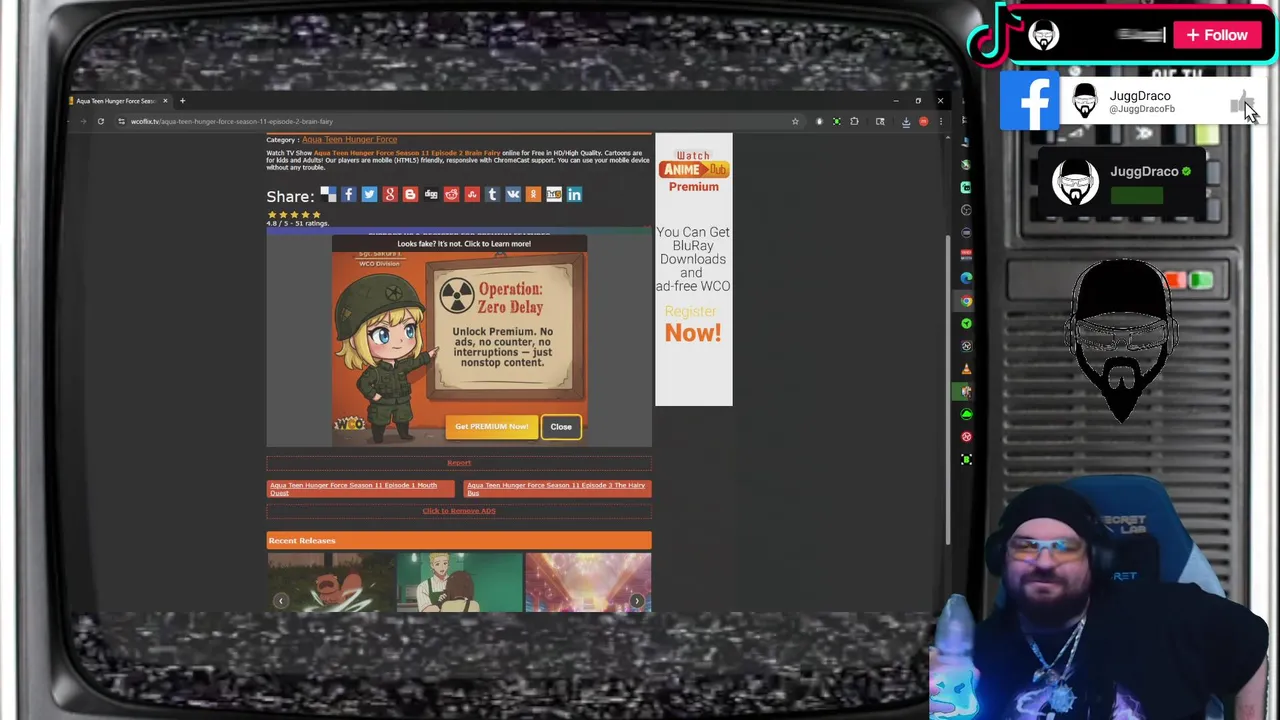Open the second Recent Releases thumbnail
Image resolution: width=1280 pixels, height=720 pixels.
pyautogui.click(x=459, y=582)
